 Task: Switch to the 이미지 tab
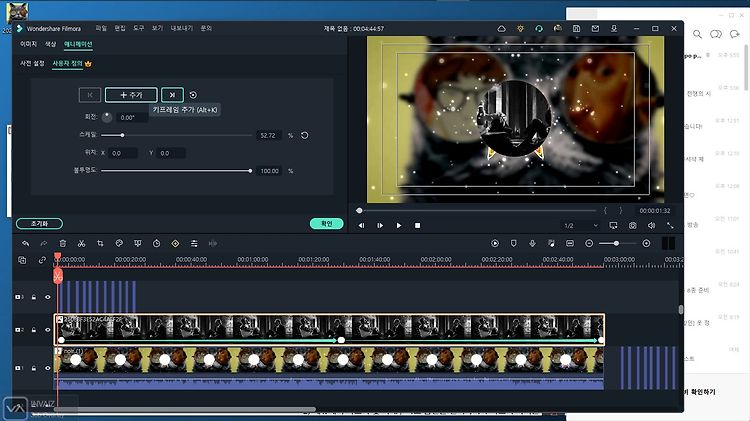(28, 44)
